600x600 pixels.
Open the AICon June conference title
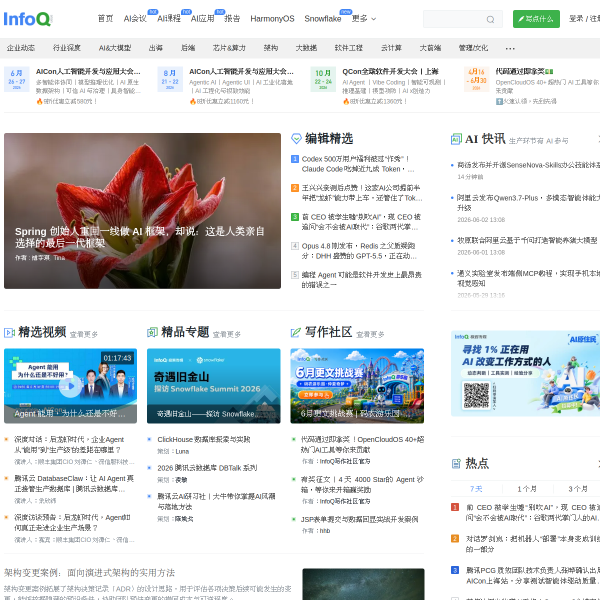pos(88,72)
